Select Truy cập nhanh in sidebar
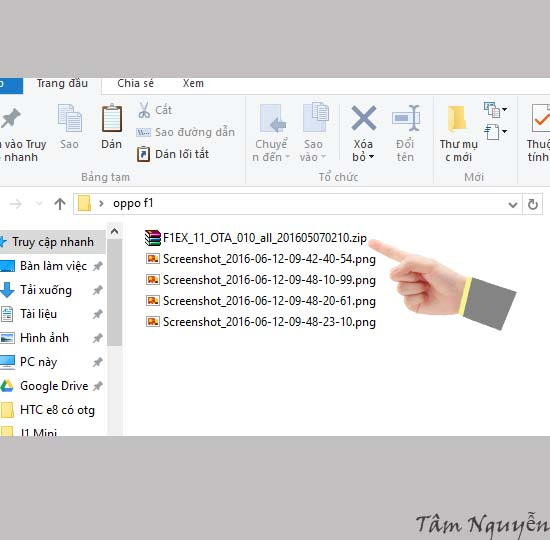 pos(53,242)
